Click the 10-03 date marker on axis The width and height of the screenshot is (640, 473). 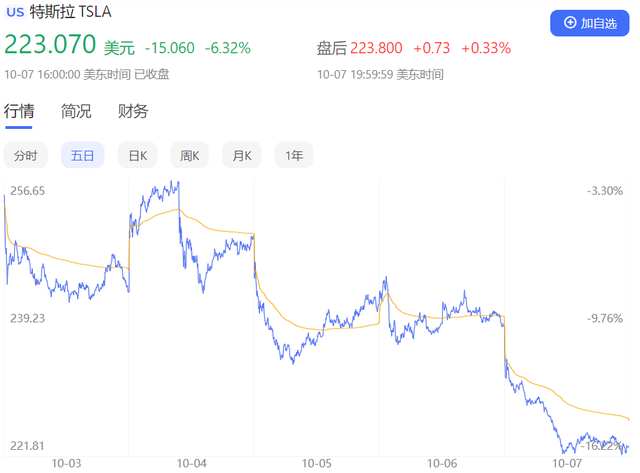(x=66, y=463)
